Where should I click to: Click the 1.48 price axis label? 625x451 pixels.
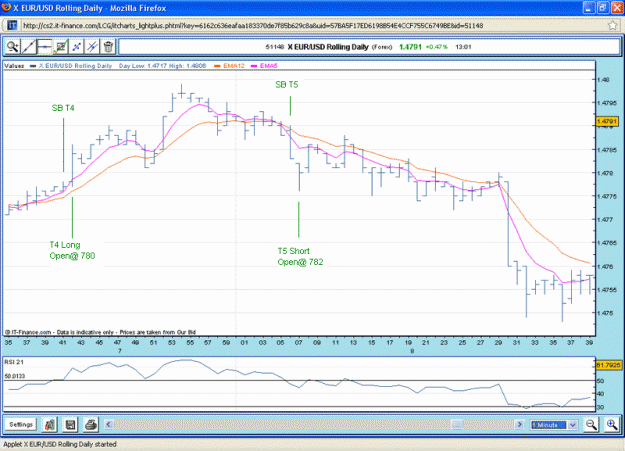[603, 80]
